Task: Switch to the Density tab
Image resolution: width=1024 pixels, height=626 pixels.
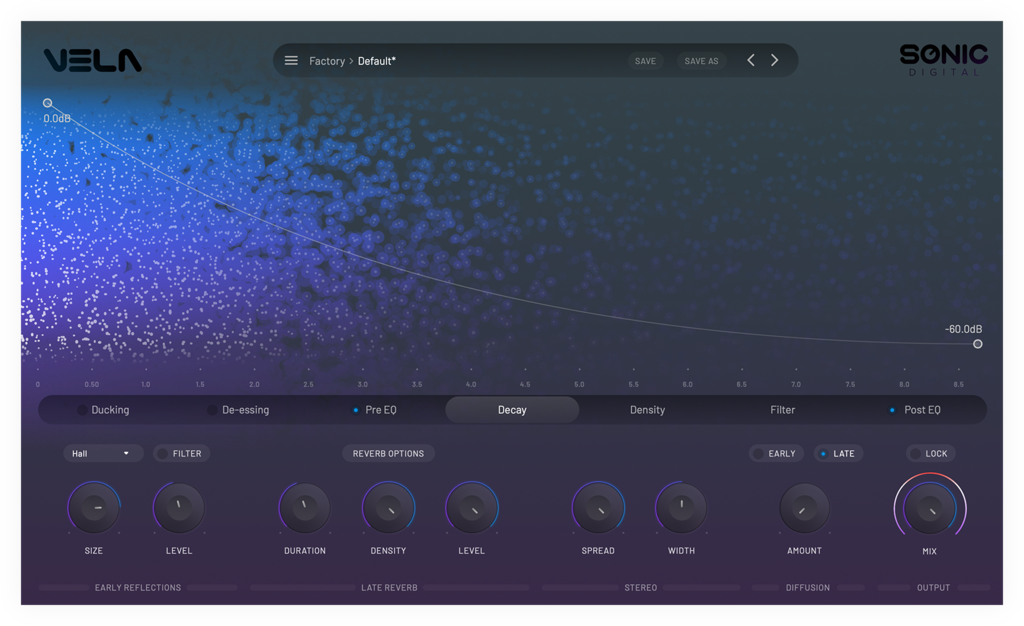Action: pyautogui.click(x=647, y=410)
